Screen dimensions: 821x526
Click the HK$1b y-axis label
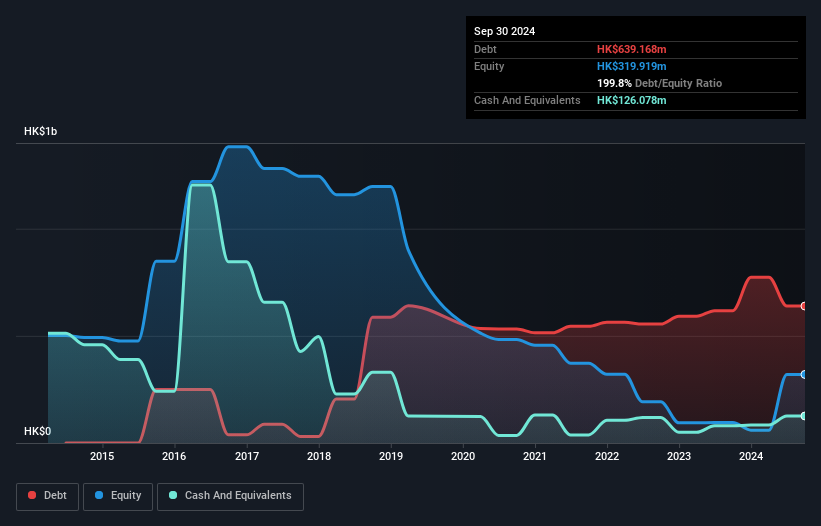pyautogui.click(x=40, y=131)
